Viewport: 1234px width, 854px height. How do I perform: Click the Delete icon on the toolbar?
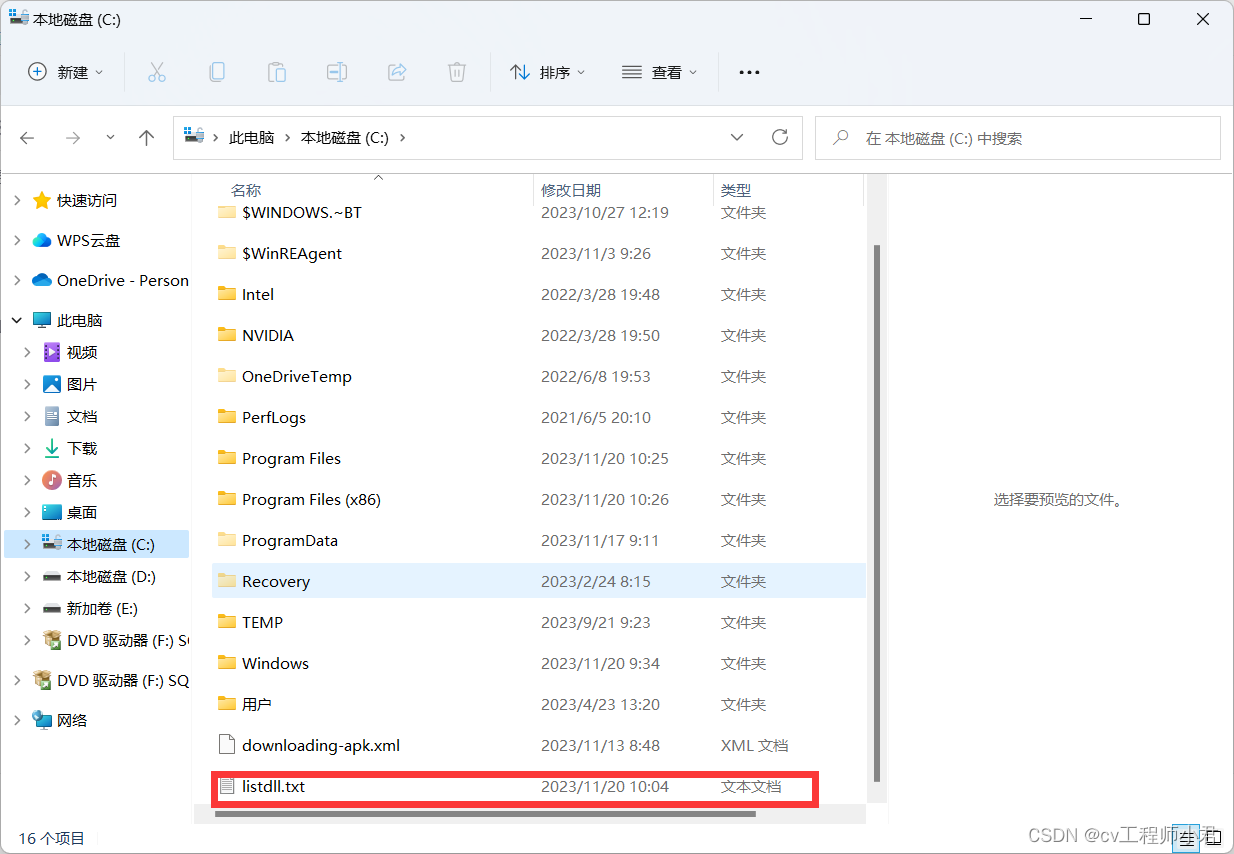[457, 72]
